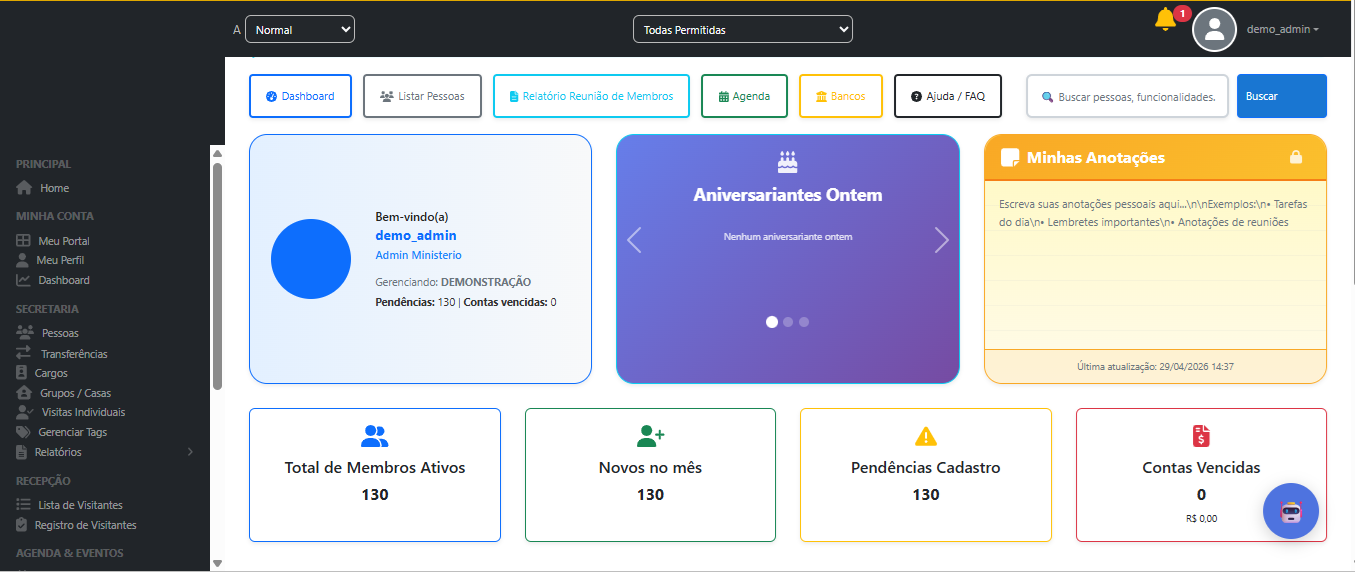
Task: Open Meu Perfil in the sidebar
Action: tap(60, 260)
